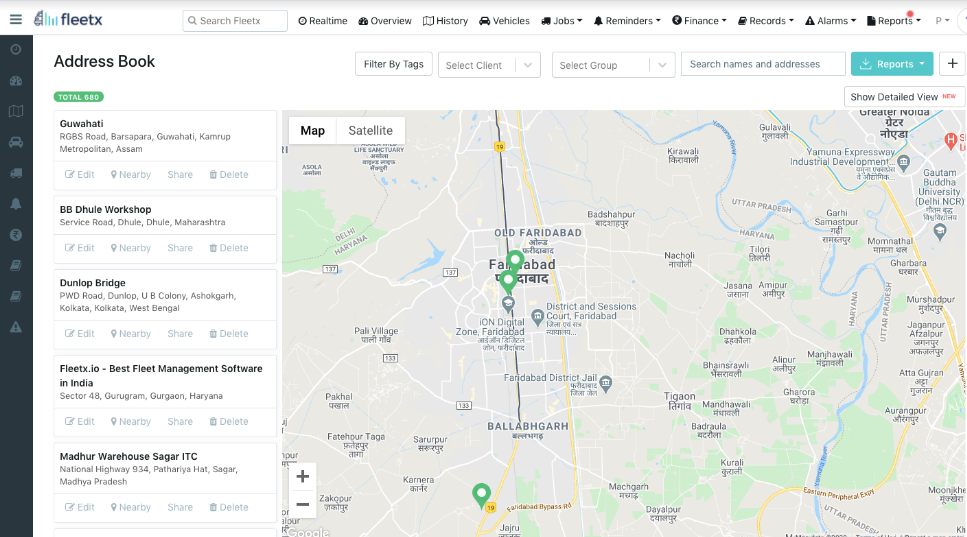Click Show Detailed View button
The height and width of the screenshot is (537, 967).
tap(903, 97)
